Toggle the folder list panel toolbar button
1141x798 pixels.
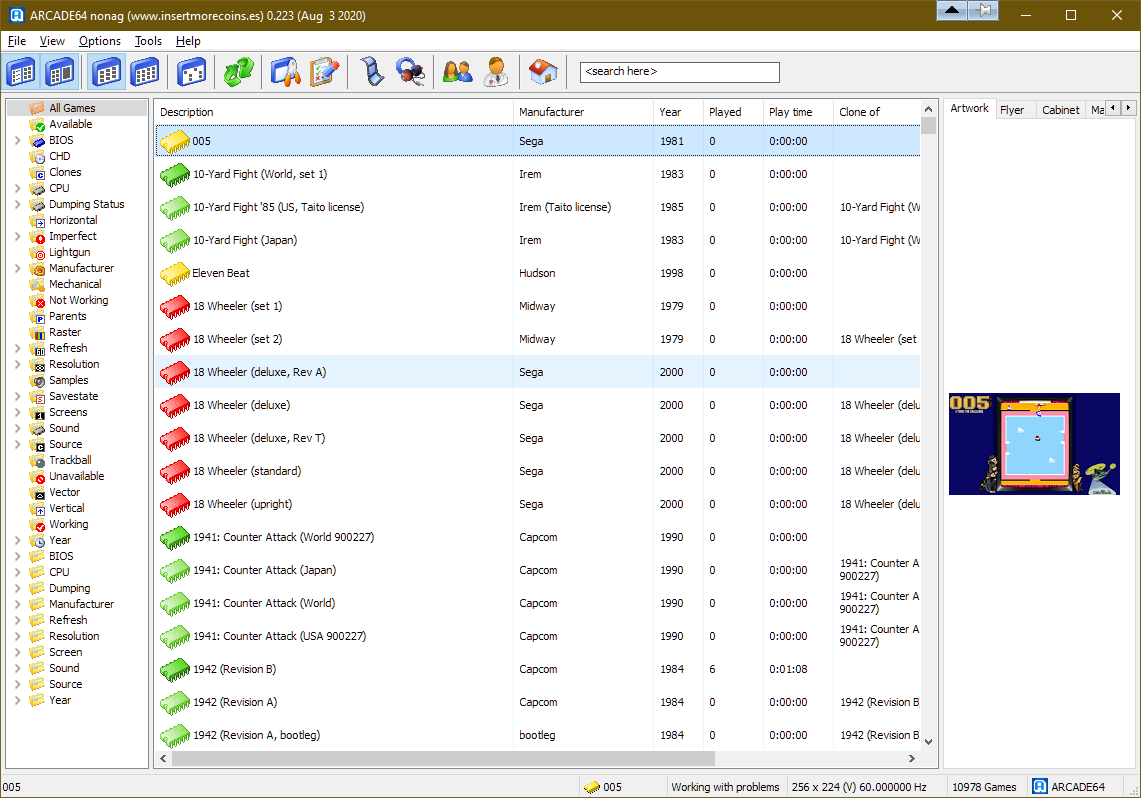(21, 72)
